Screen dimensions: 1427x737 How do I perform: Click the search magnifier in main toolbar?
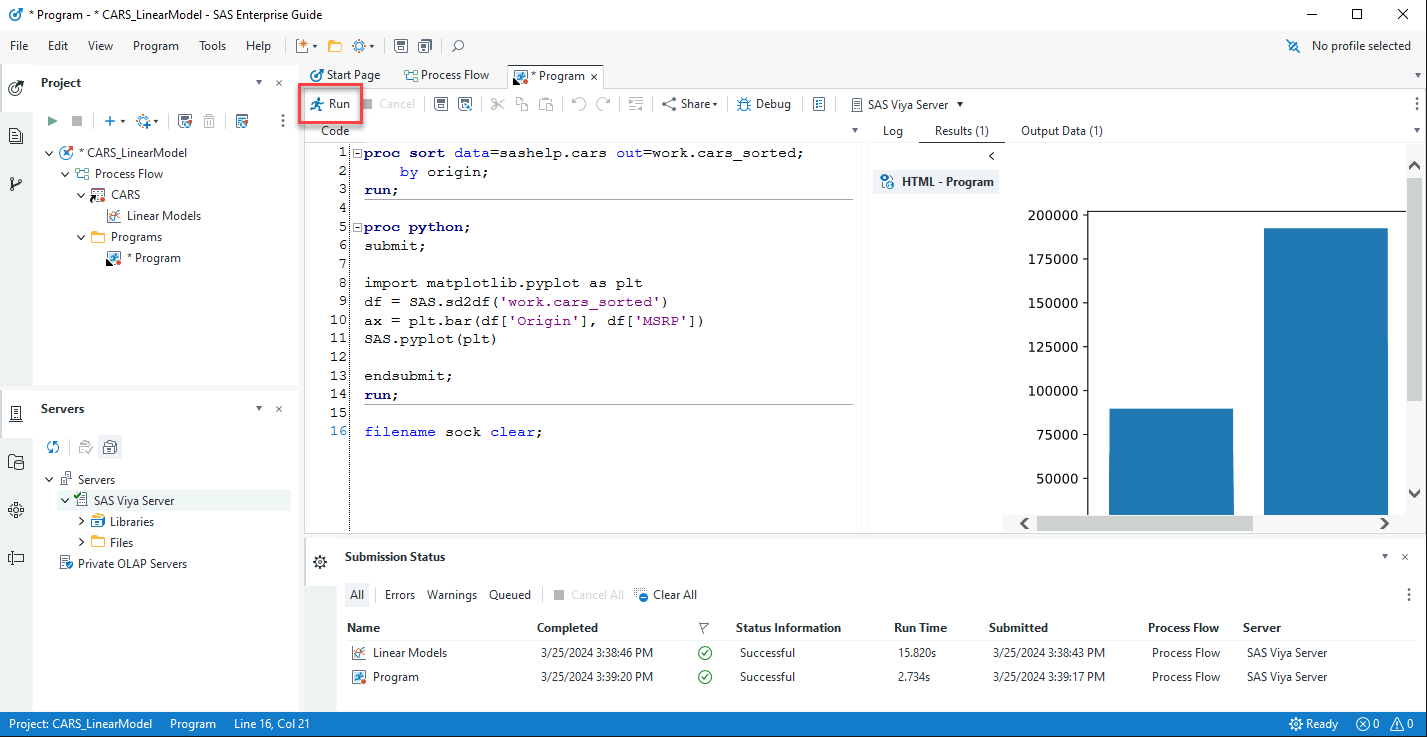tap(458, 46)
